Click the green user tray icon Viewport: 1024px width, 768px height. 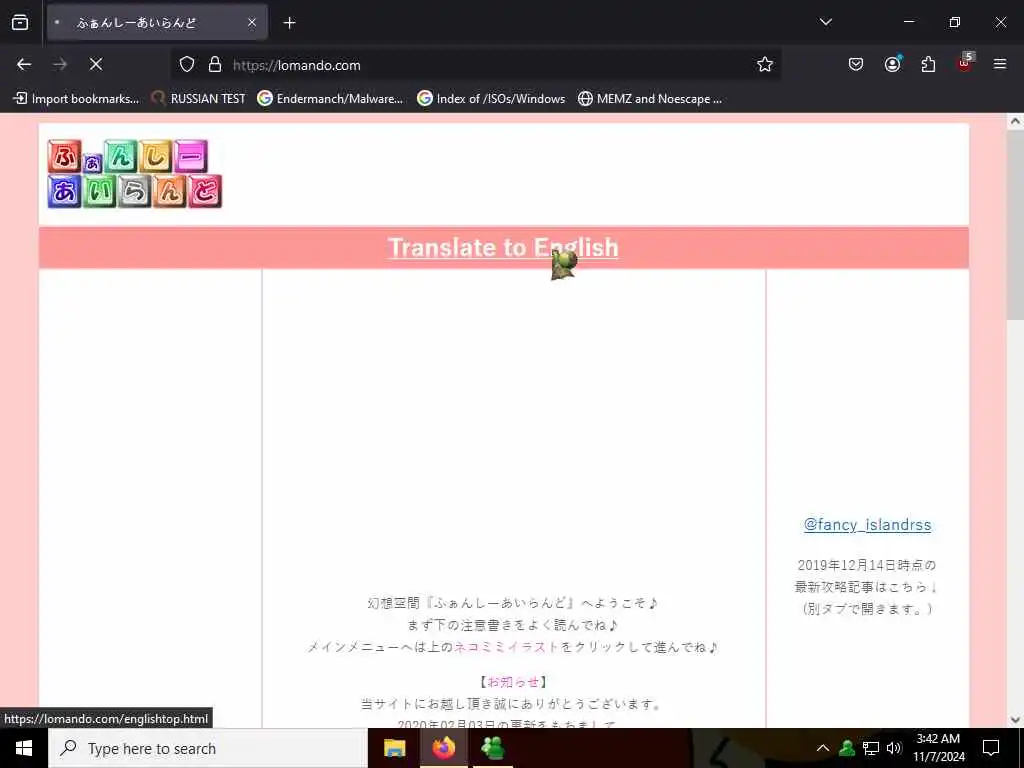[847, 748]
